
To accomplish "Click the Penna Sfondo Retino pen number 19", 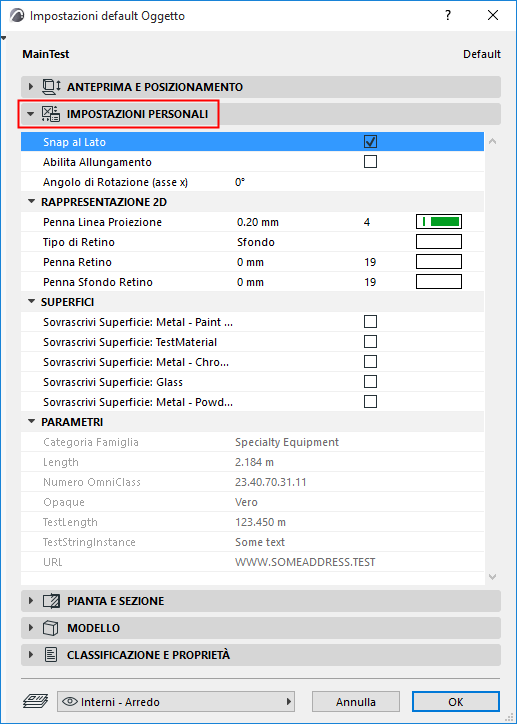I will (x=370, y=282).
